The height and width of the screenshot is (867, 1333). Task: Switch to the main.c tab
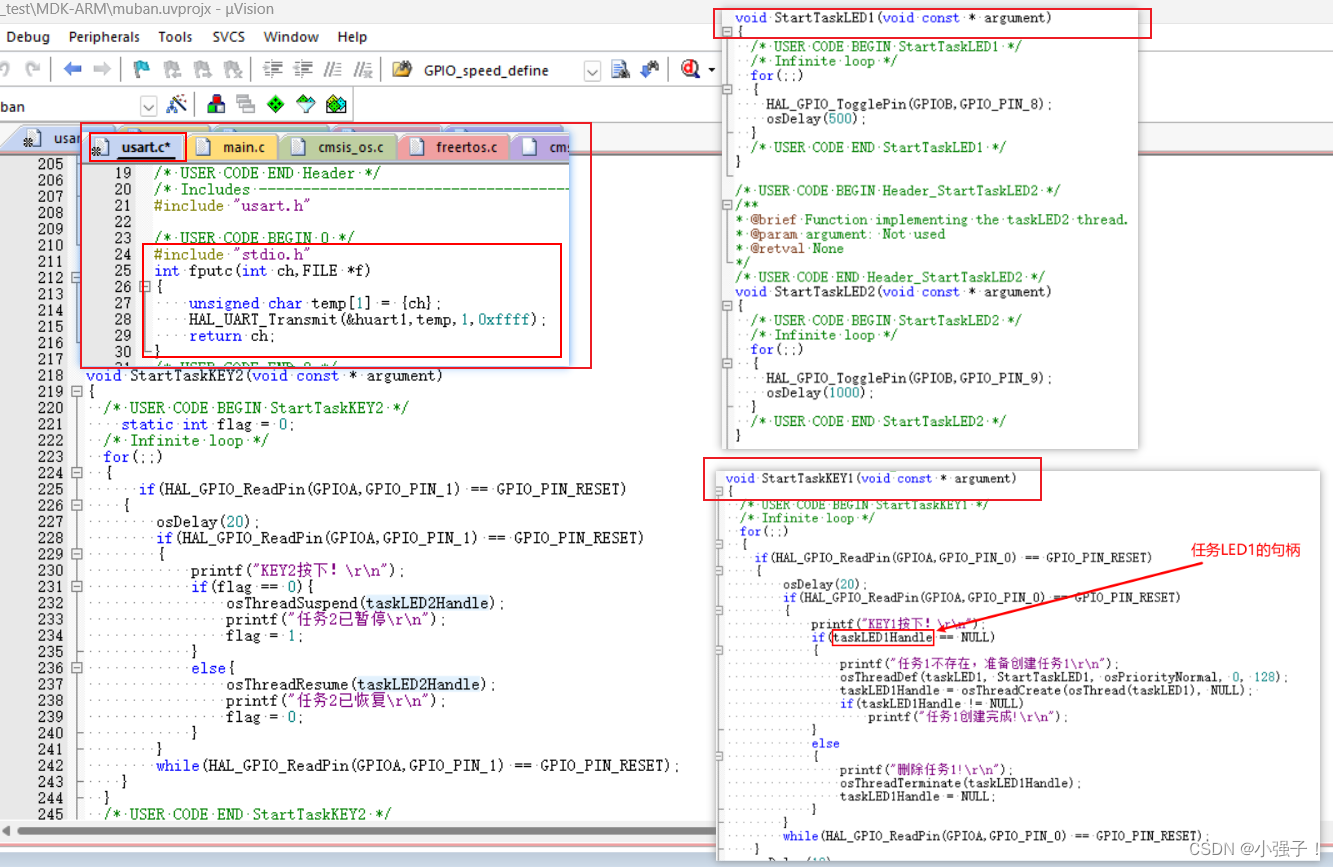[233, 147]
